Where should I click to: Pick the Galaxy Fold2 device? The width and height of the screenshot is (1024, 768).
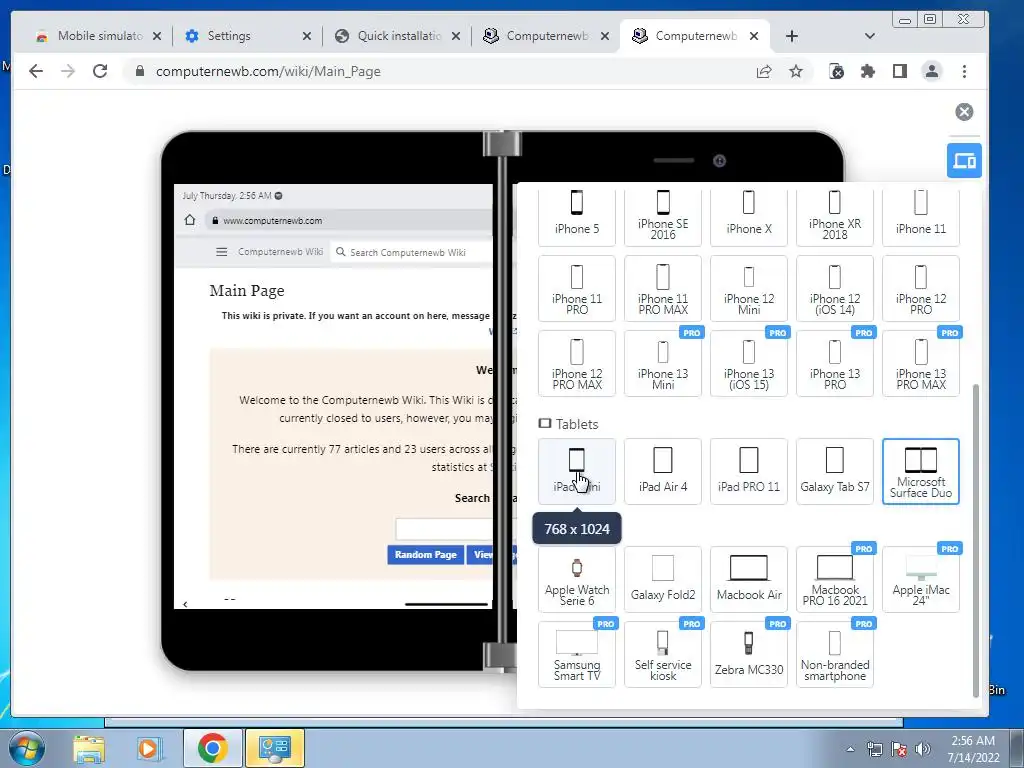[663, 579]
